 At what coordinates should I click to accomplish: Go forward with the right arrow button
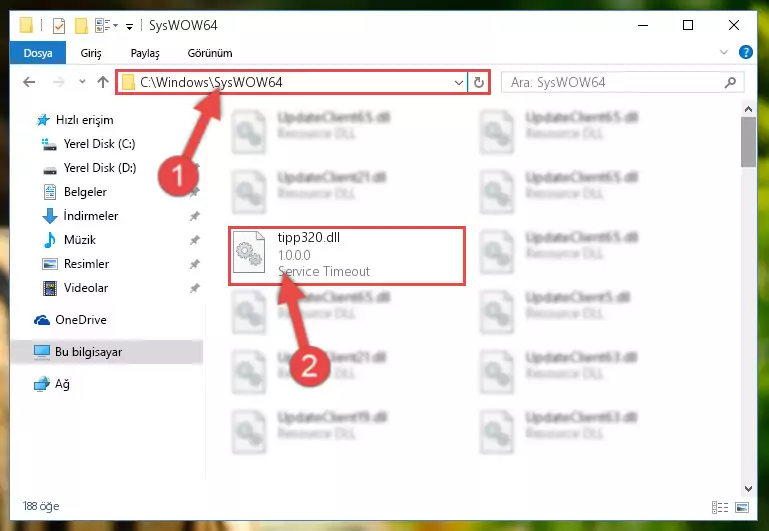(58, 82)
